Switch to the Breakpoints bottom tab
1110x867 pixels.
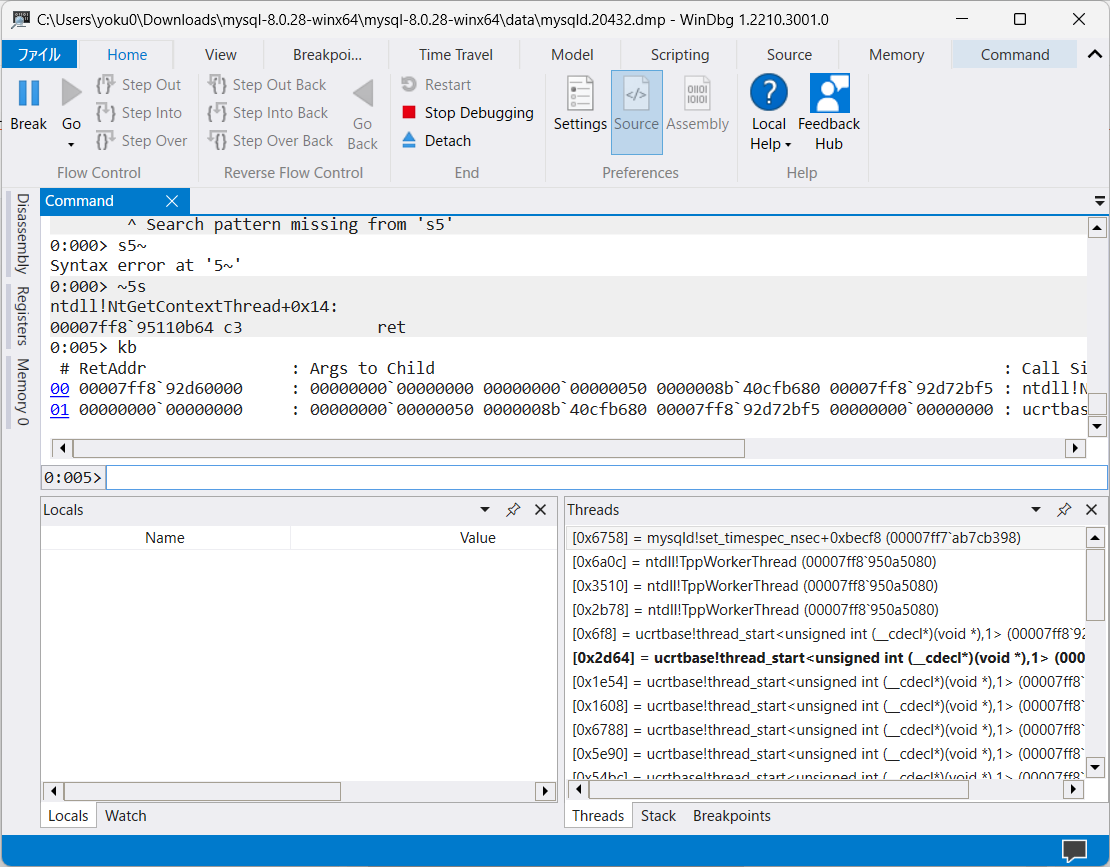point(731,816)
